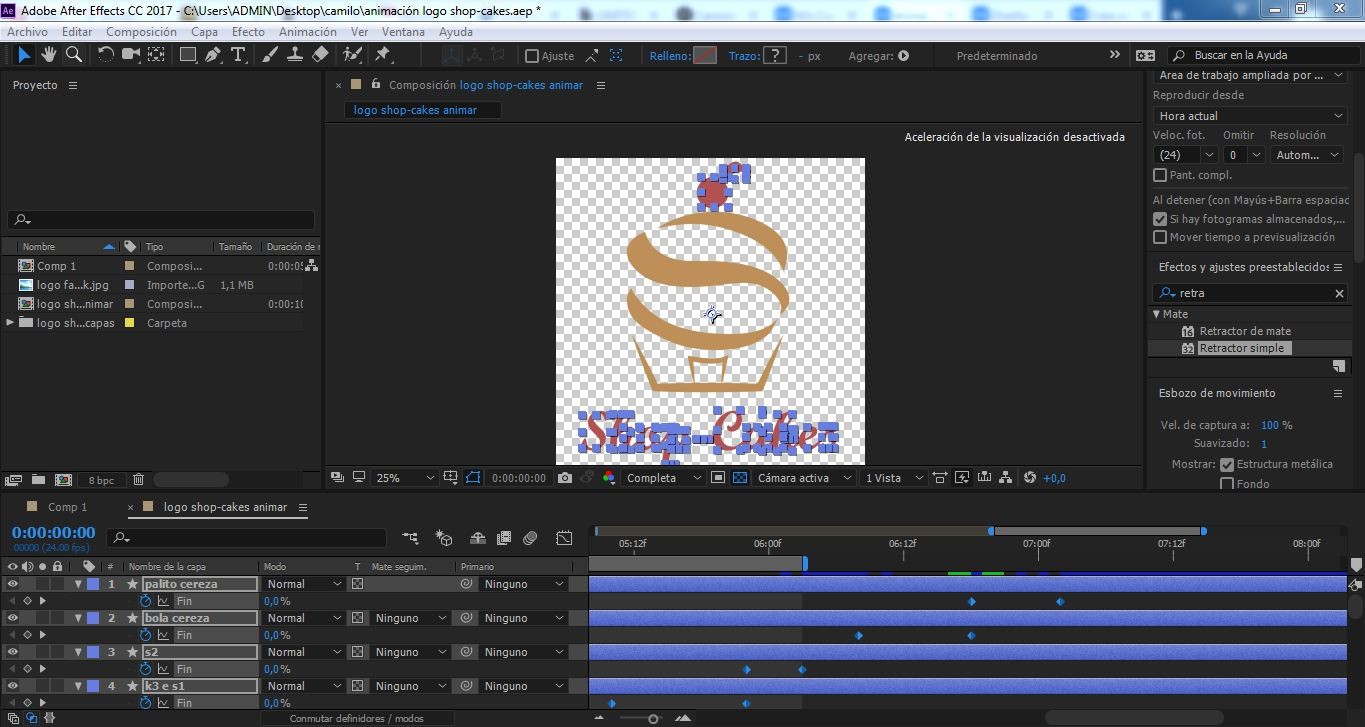This screenshot has height=727, width=1365.
Task: Open the Ventana menu
Action: [403, 32]
